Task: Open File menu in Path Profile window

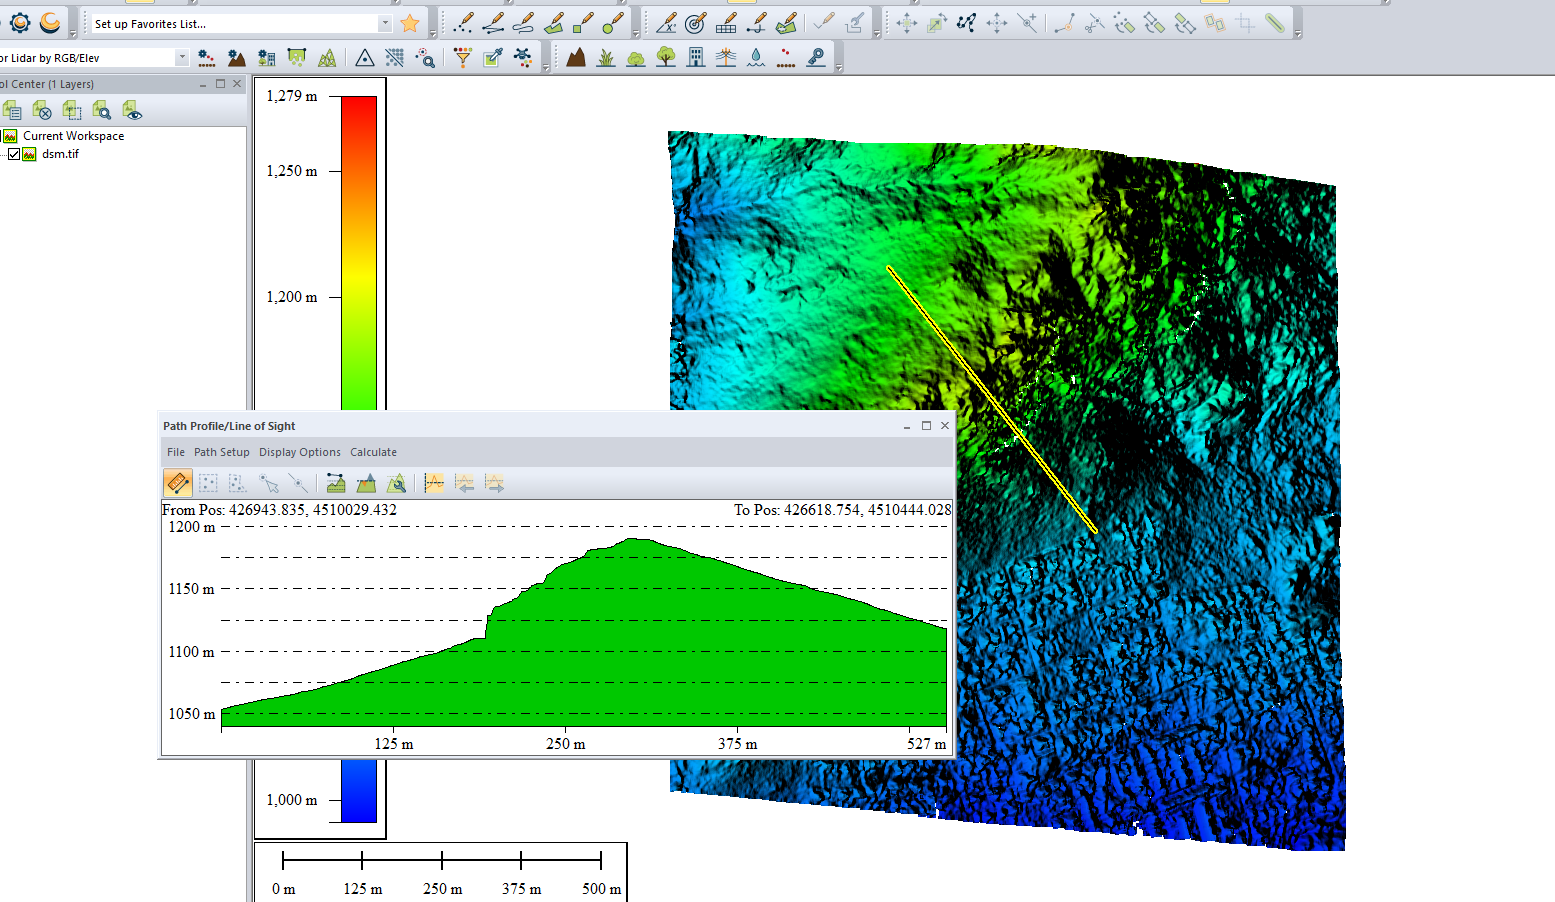Action: (x=176, y=452)
